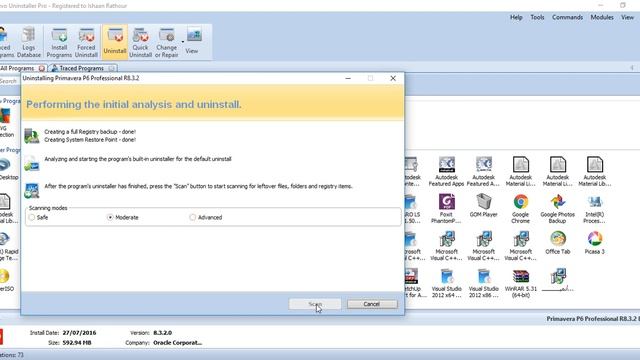Select Foxit PhantomPDF program icon
640x360 pixels.
[x=446, y=209]
